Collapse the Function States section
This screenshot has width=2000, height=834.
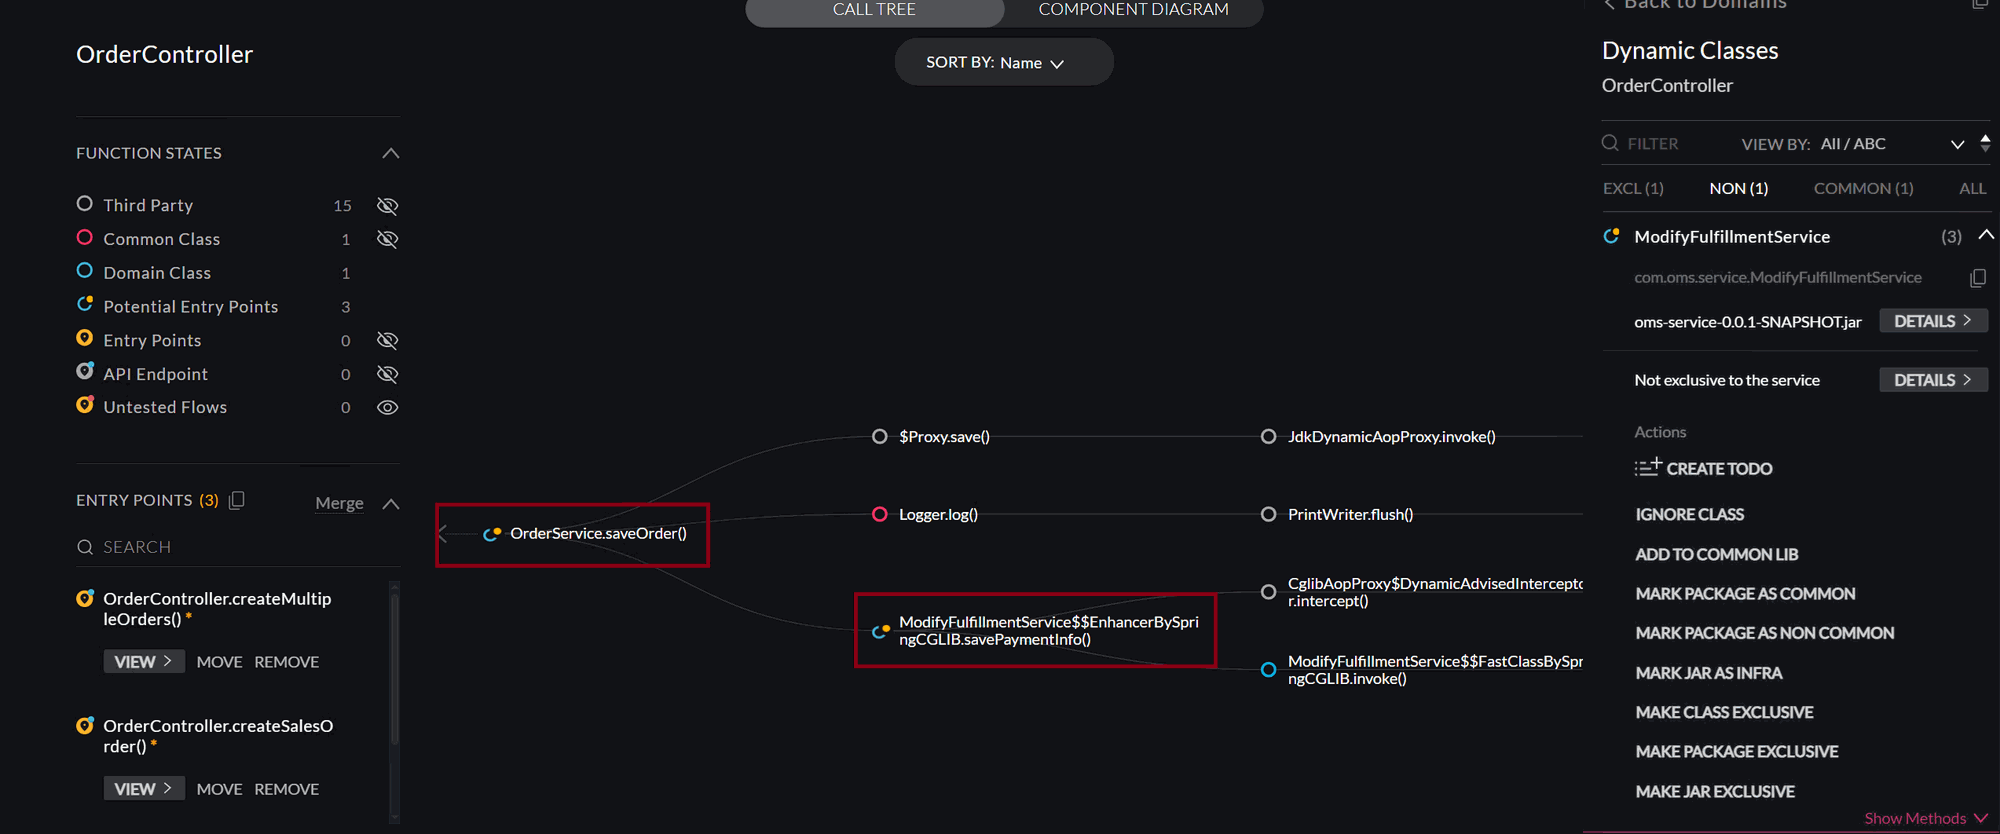click(x=390, y=153)
